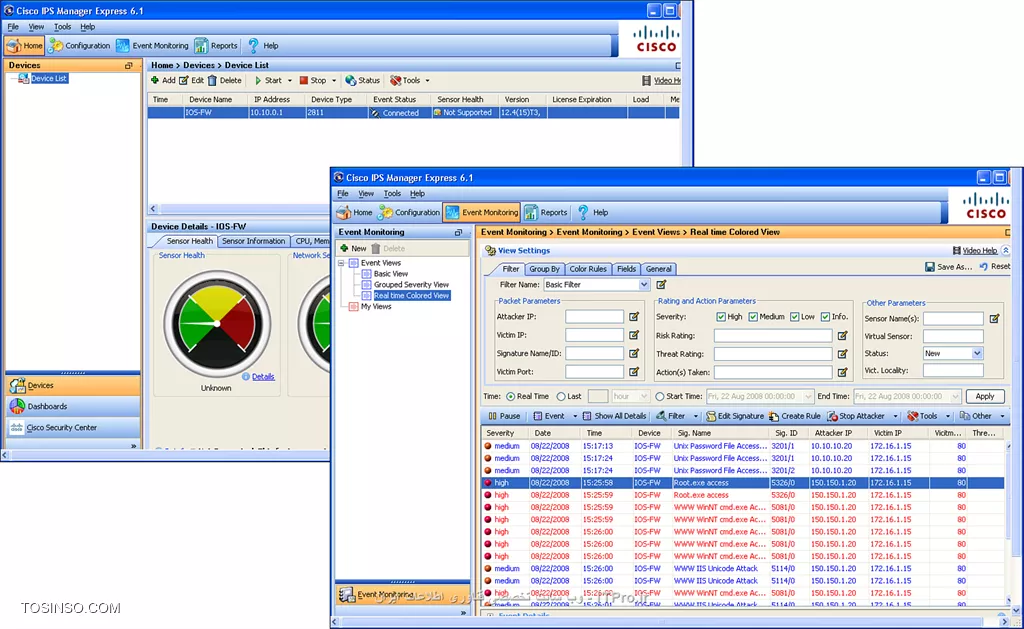Click the edit icon beside Signature Name/ID
Viewport: 1024px width, 629px height.
click(x=633, y=353)
